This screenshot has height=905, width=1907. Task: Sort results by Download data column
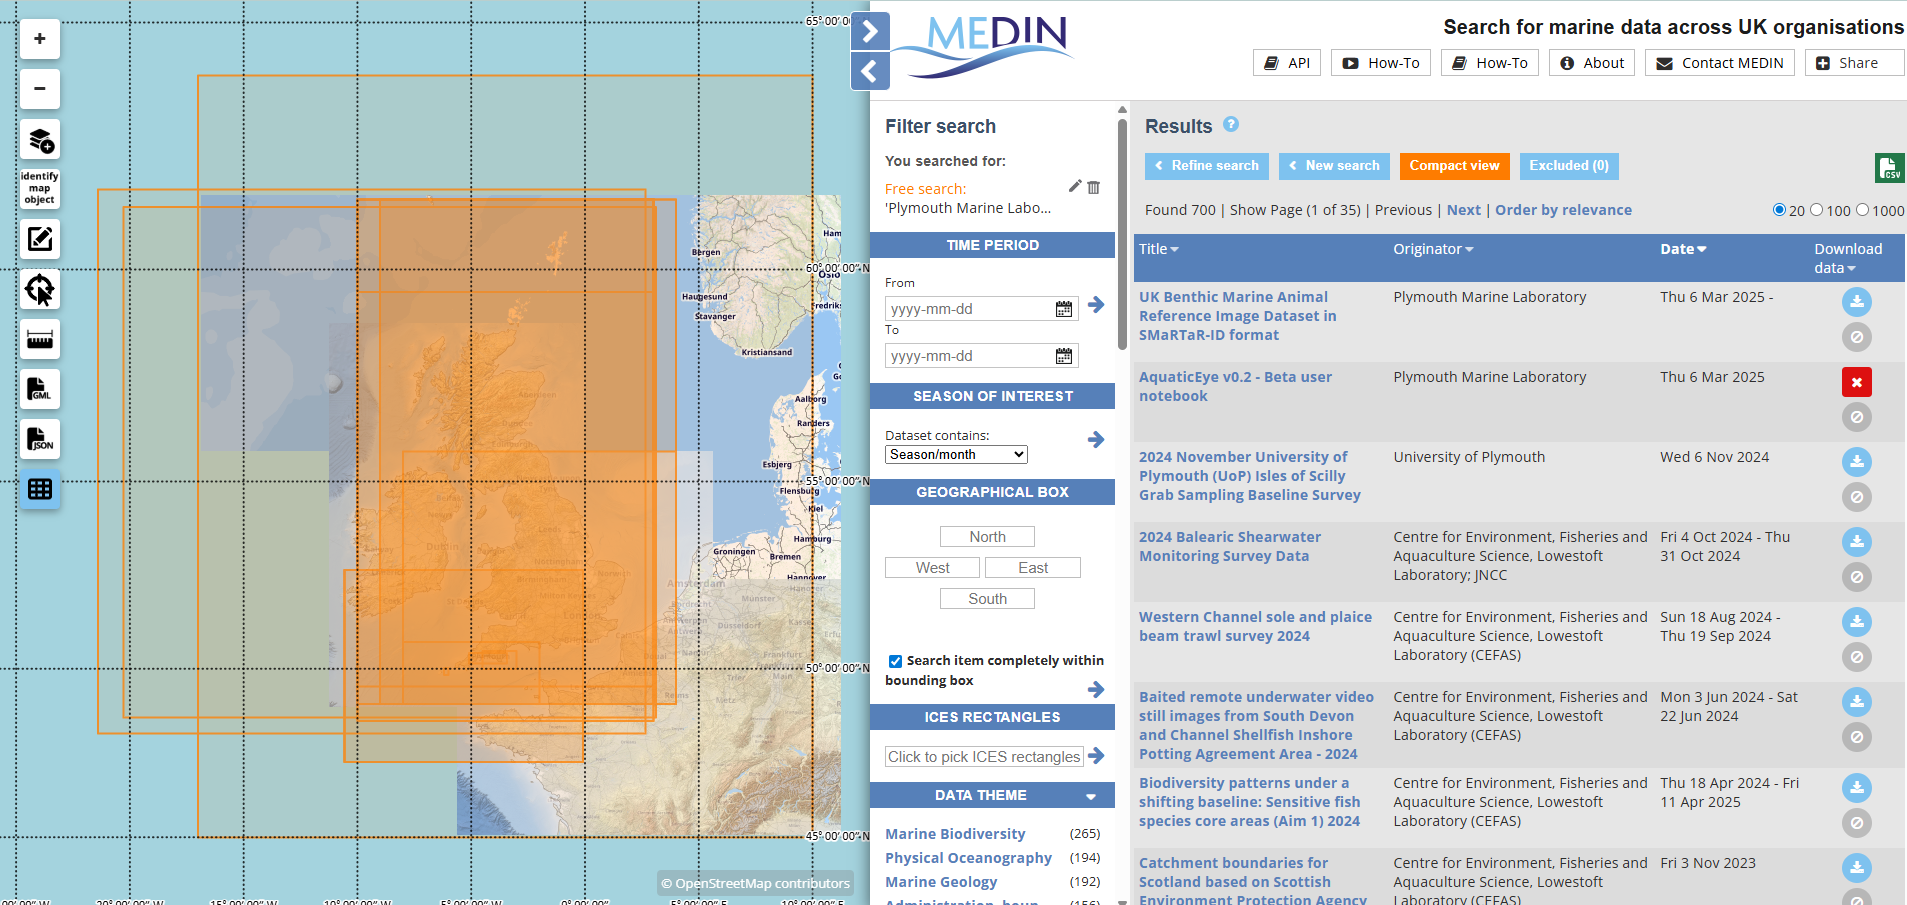pos(1848,258)
